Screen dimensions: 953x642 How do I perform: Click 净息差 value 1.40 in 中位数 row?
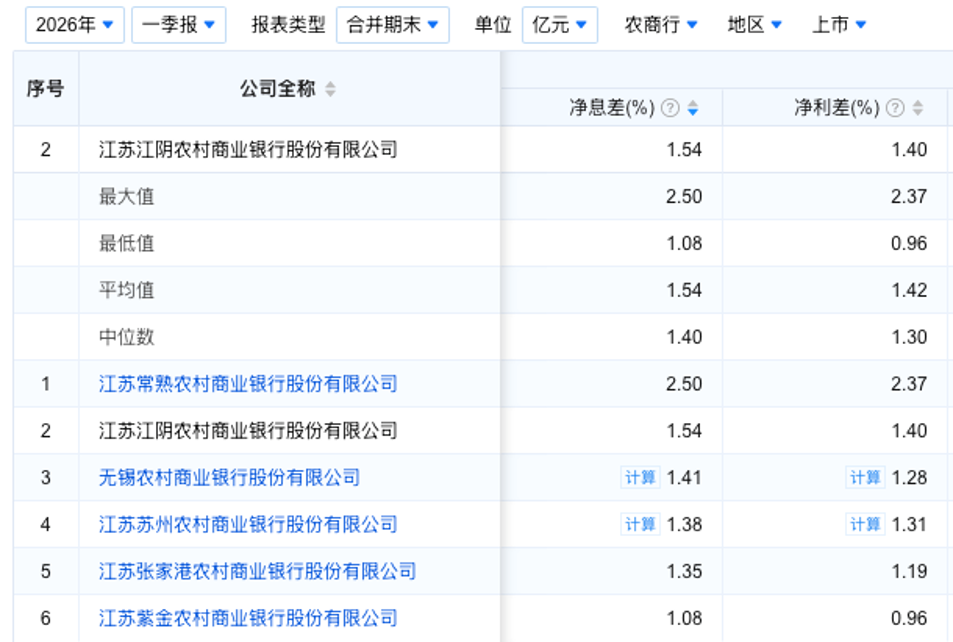tap(684, 337)
